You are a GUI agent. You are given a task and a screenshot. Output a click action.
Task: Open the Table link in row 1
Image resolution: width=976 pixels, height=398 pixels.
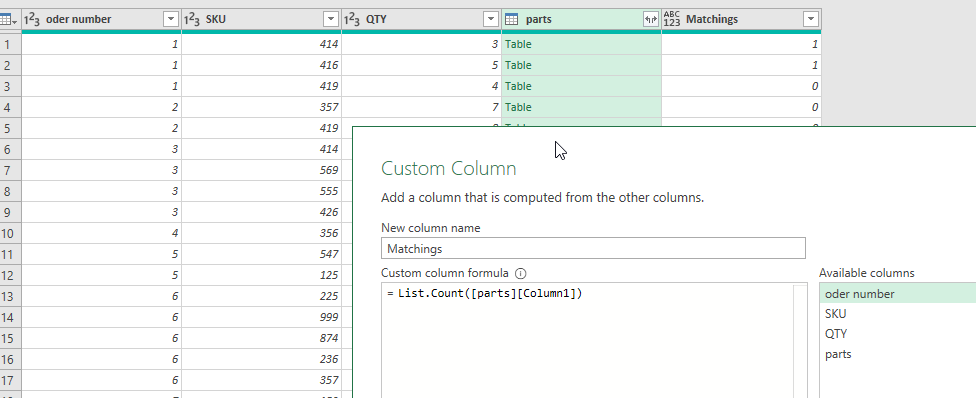(x=518, y=44)
